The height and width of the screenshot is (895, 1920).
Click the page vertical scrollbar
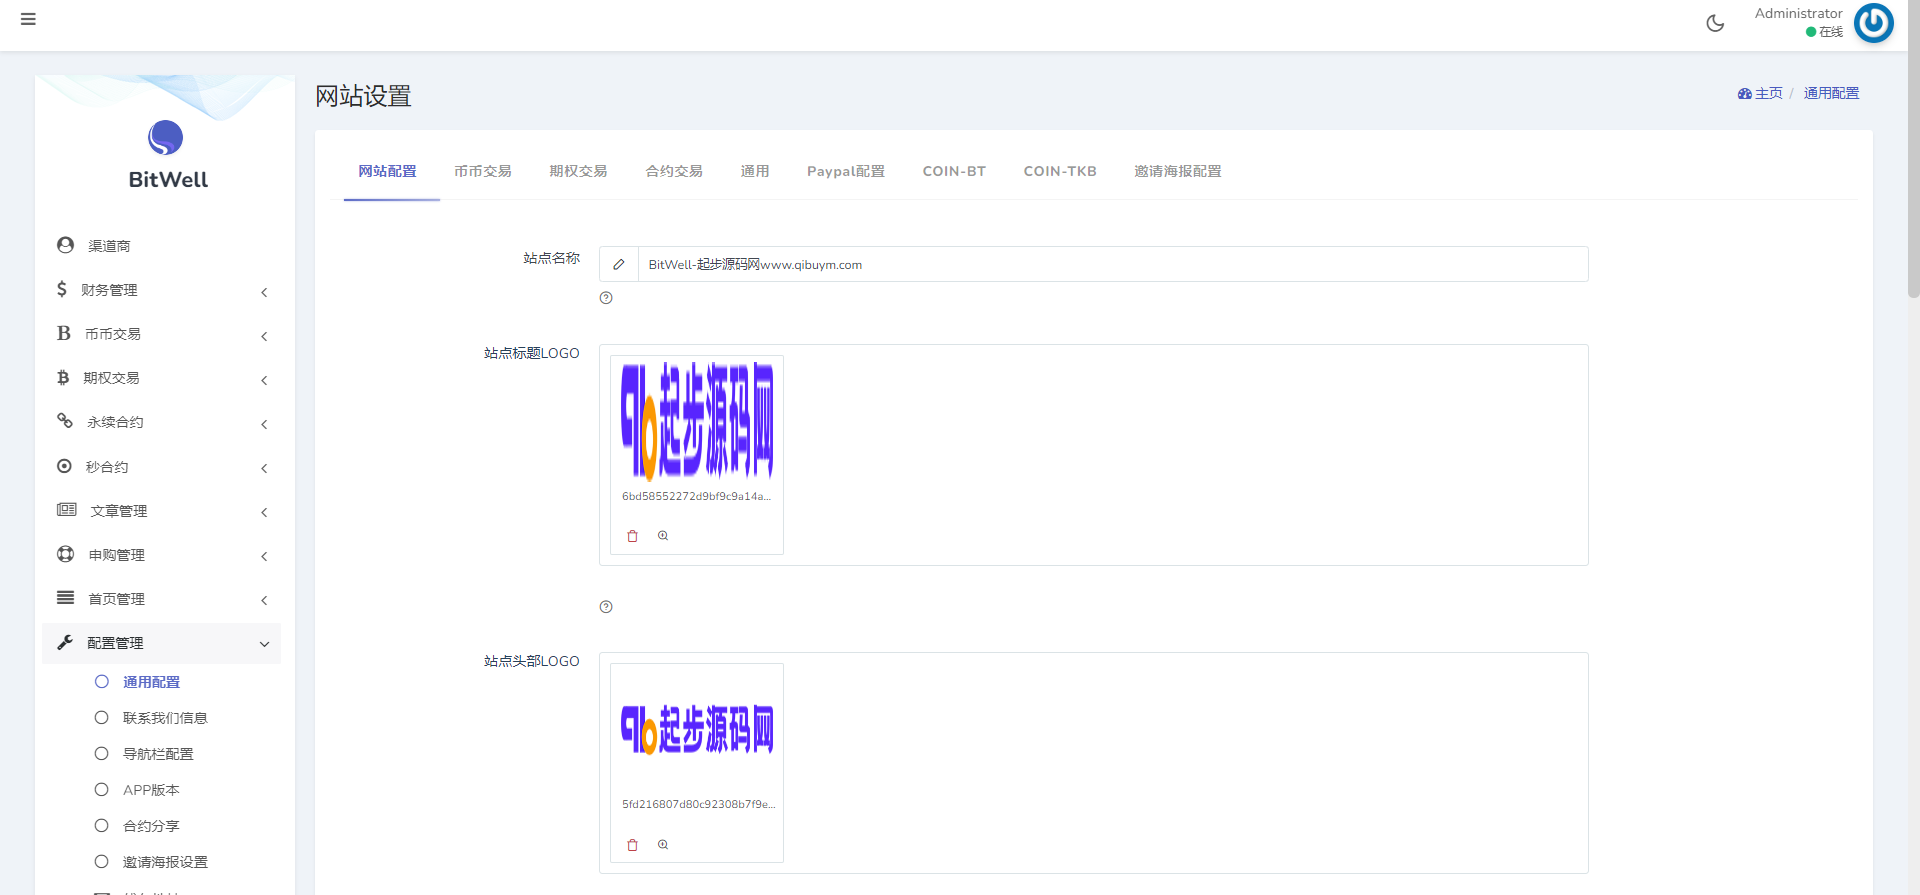[1913, 150]
